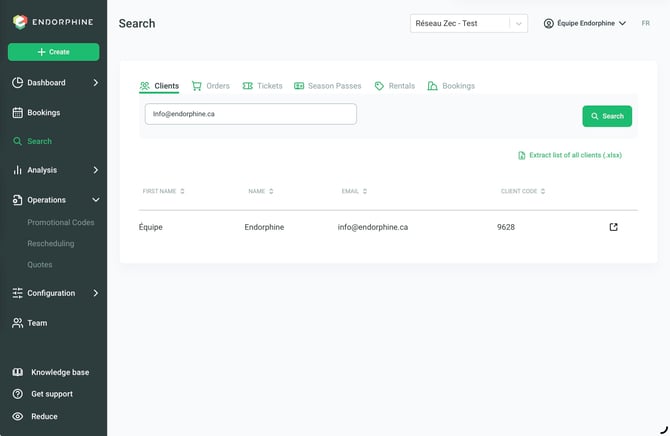The height and width of the screenshot is (436, 670).
Task: Select the Clients tab
Action: point(159,86)
